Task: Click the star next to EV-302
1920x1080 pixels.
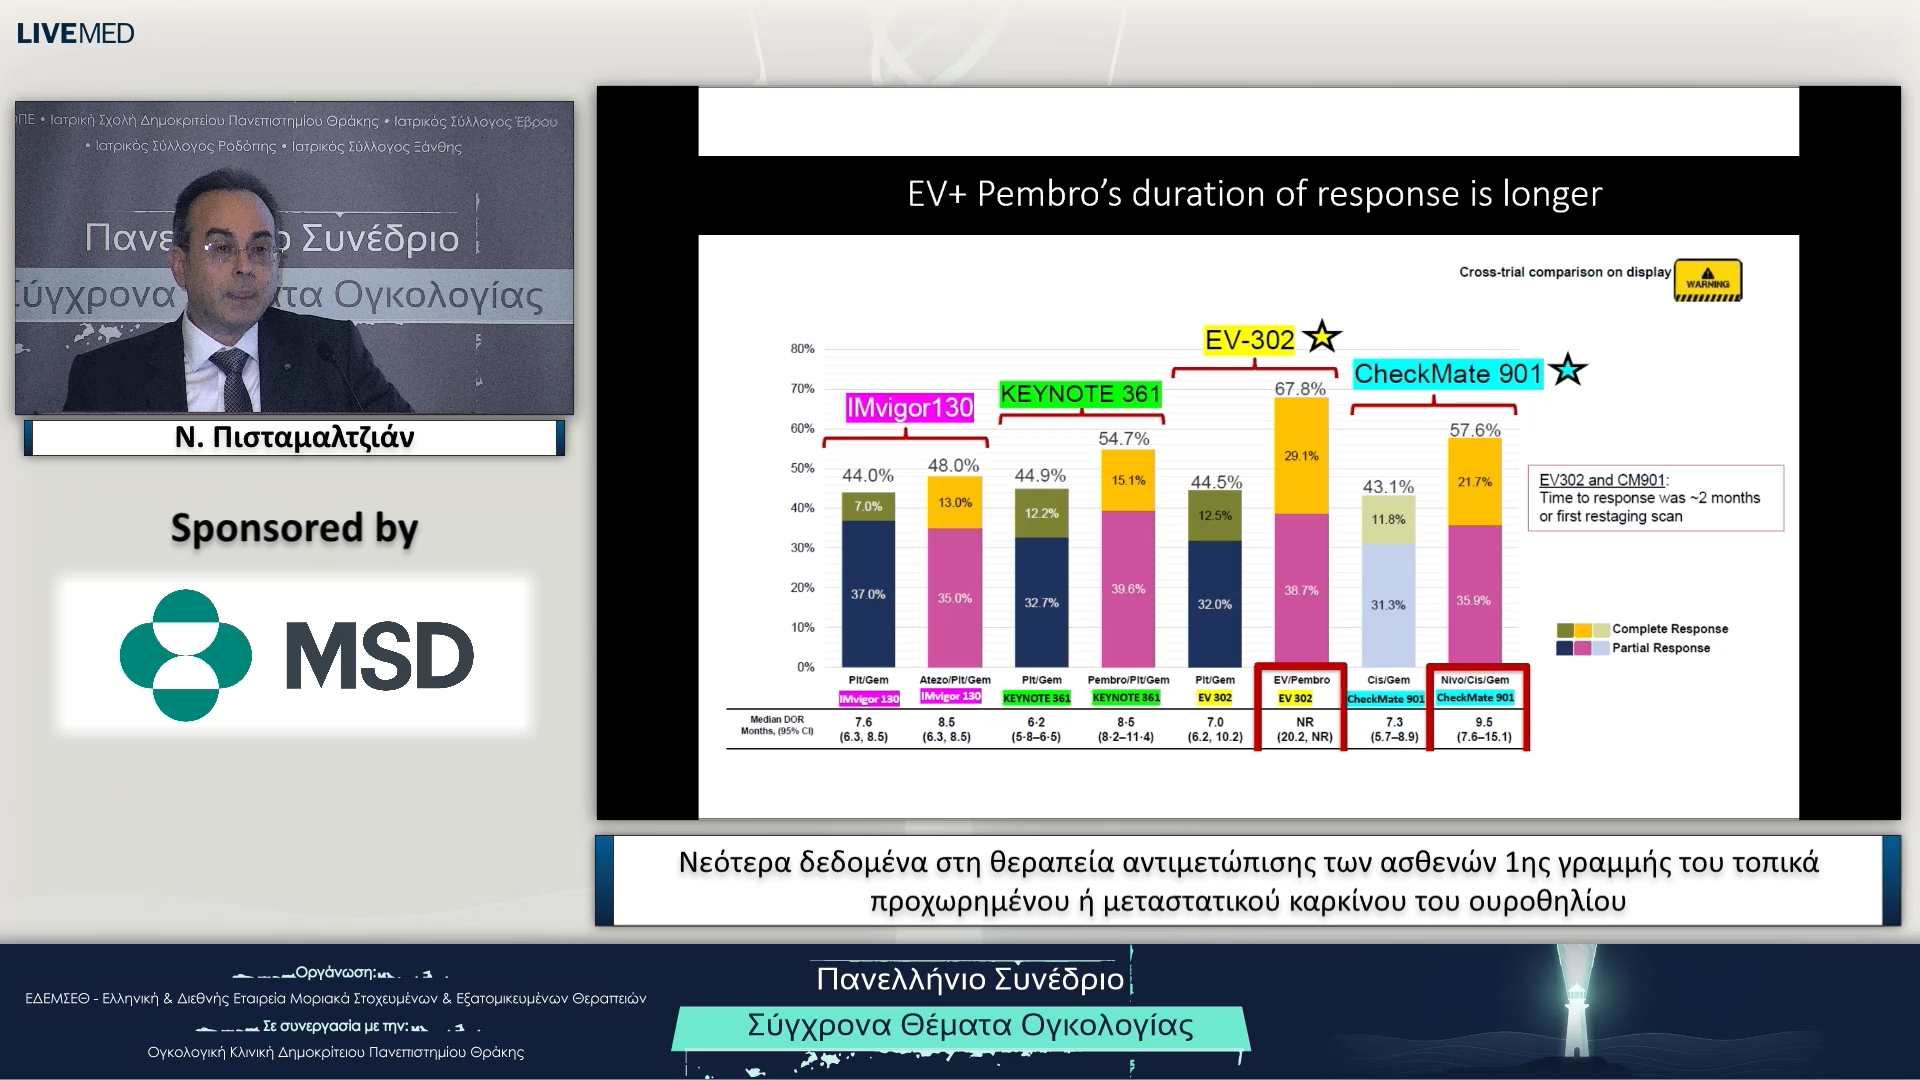Action: pos(1322,338)
